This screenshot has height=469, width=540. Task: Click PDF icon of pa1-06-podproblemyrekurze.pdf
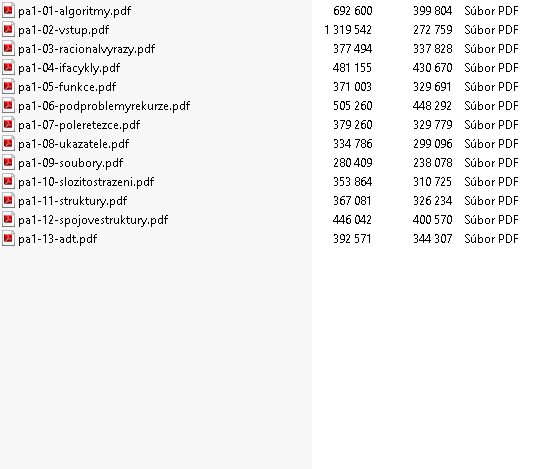(8, 105)
